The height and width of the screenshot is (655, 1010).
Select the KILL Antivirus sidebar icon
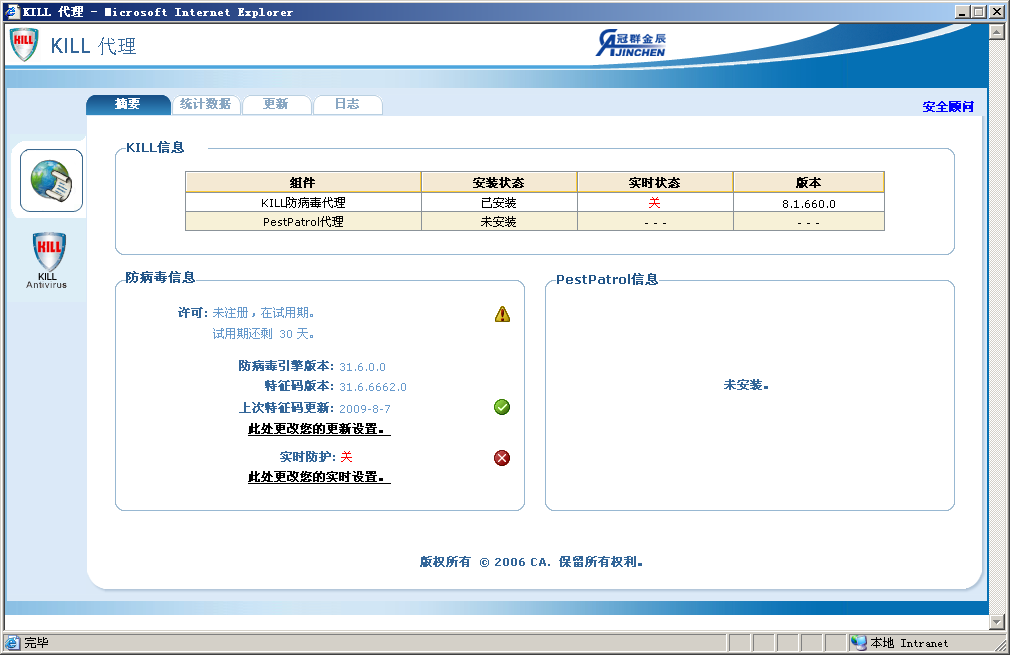click(48, 260)
